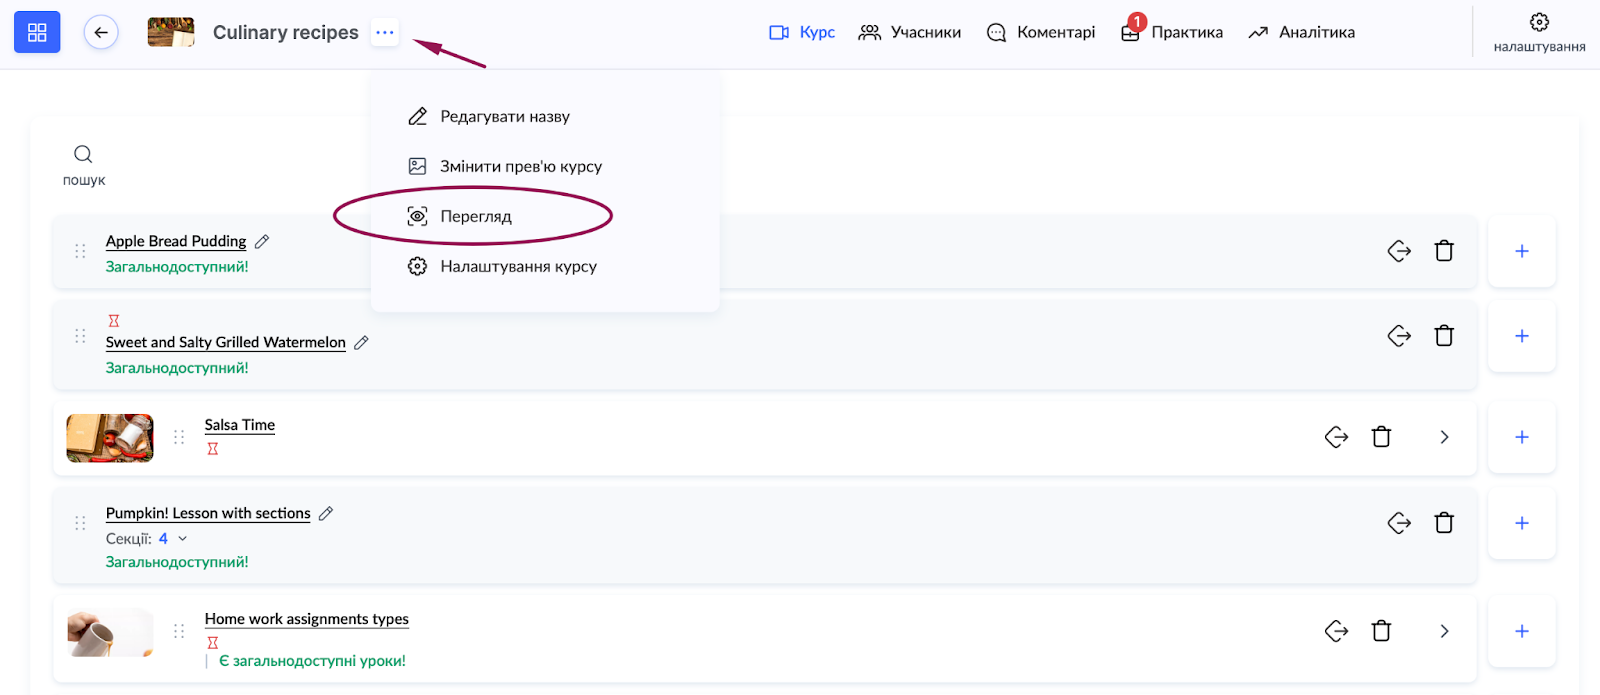Open the three-dots course menu
Image resolution: width=1600 pixels, height=695 pixels.
tap(385, 32)
